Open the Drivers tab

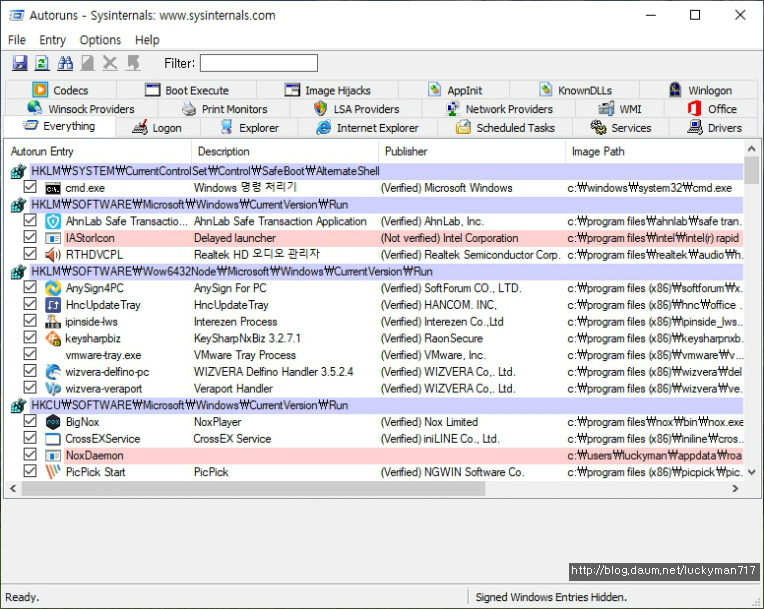[714, 128]
